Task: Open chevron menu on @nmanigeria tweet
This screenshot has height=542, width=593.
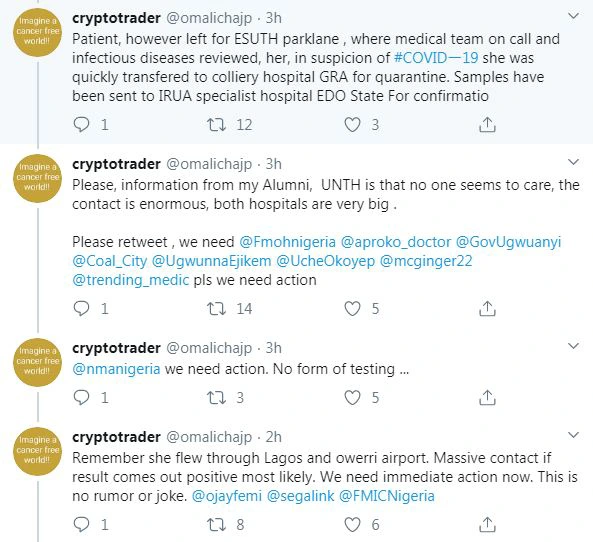Action: coord(574,346)
